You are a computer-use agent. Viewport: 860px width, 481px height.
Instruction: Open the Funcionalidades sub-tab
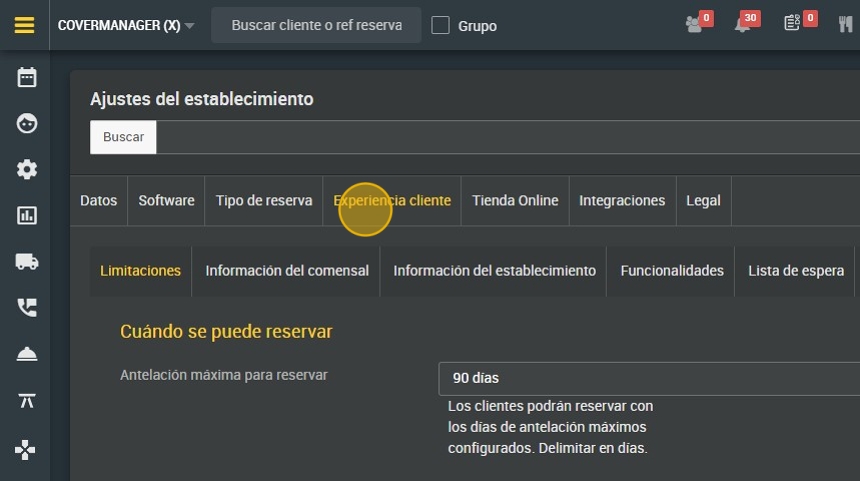672,271
